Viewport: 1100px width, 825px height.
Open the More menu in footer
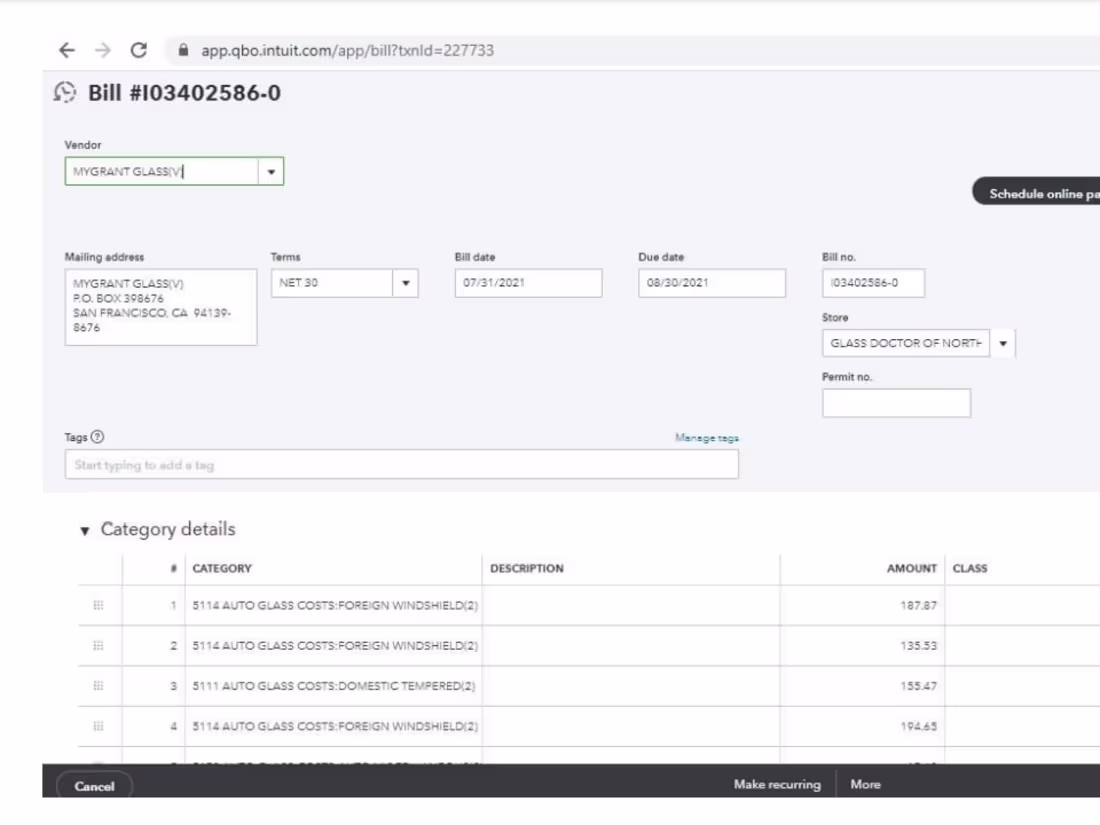865,784
